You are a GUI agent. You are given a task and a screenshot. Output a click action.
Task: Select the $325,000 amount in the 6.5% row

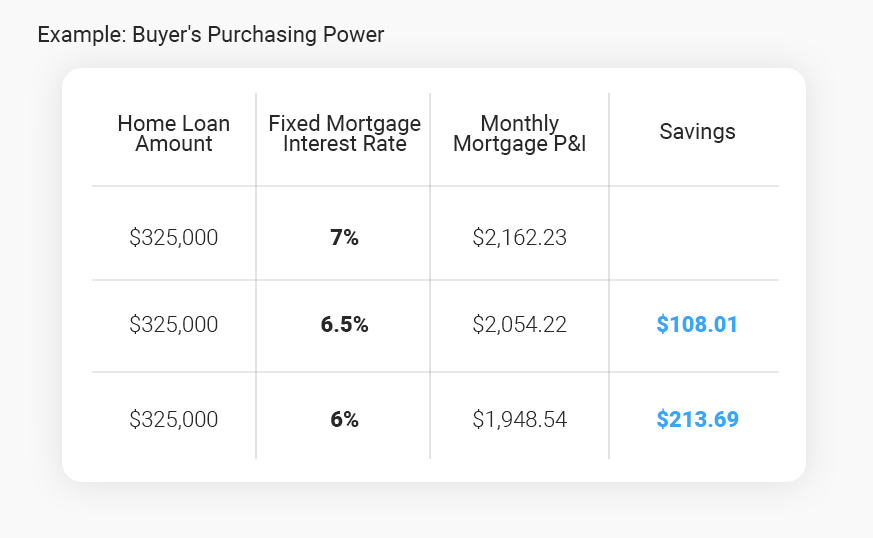pyautogui.click(x=174, y=325)
